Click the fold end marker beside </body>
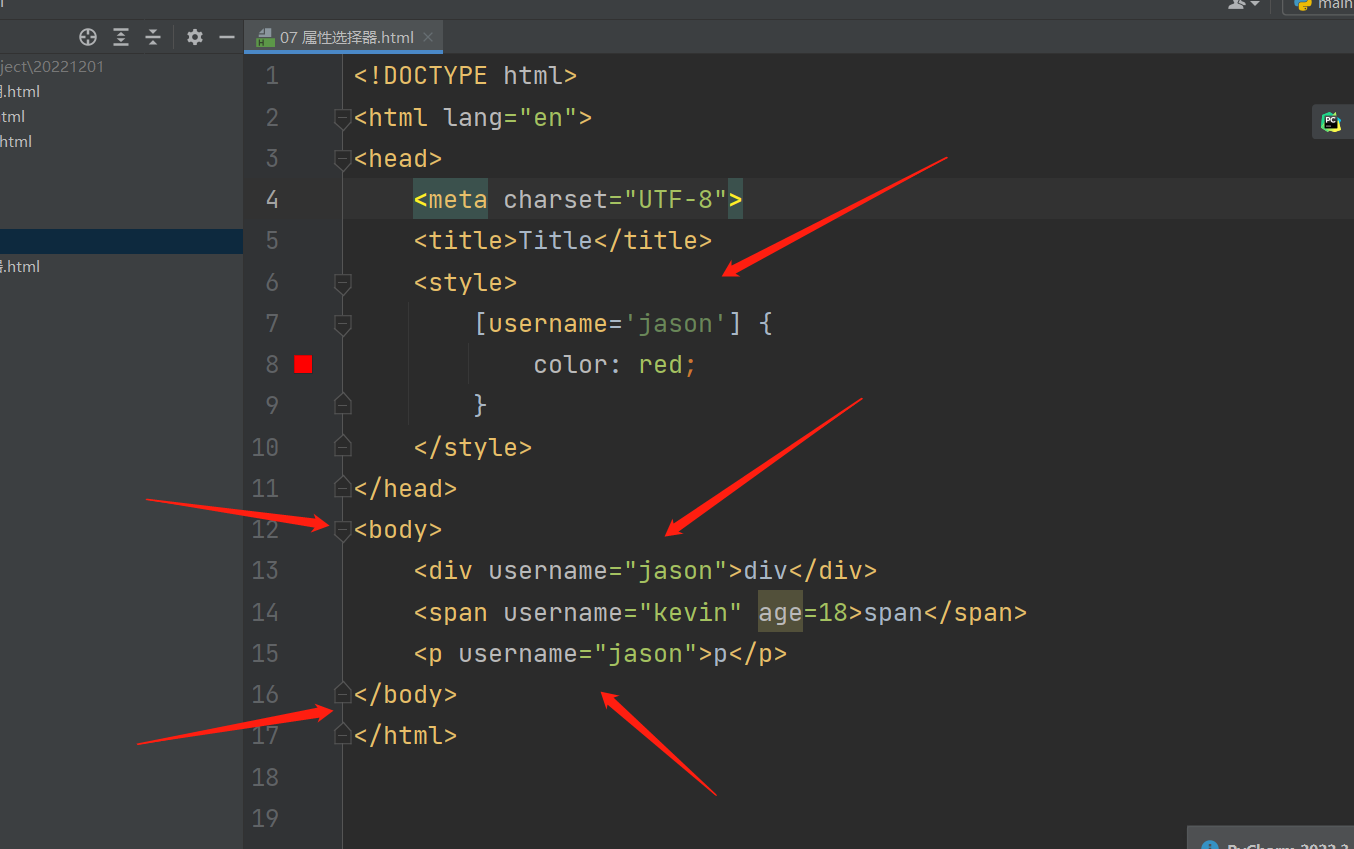Viewport: 1354px width, 849px height. [x=343, y=693]
